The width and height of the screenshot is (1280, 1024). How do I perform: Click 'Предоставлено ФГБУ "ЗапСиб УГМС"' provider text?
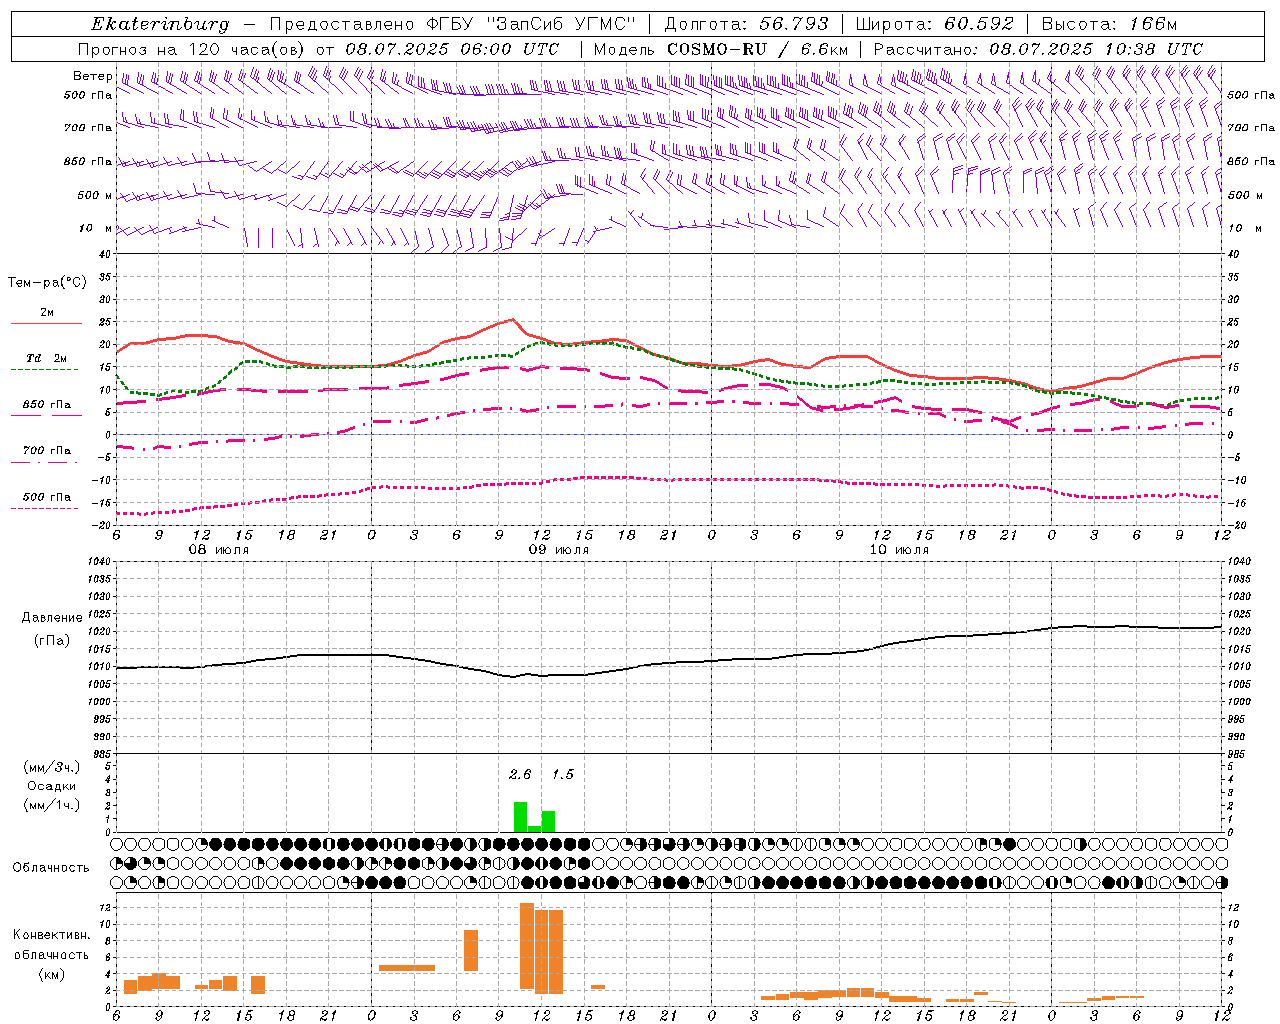click(x=453, y=24)
